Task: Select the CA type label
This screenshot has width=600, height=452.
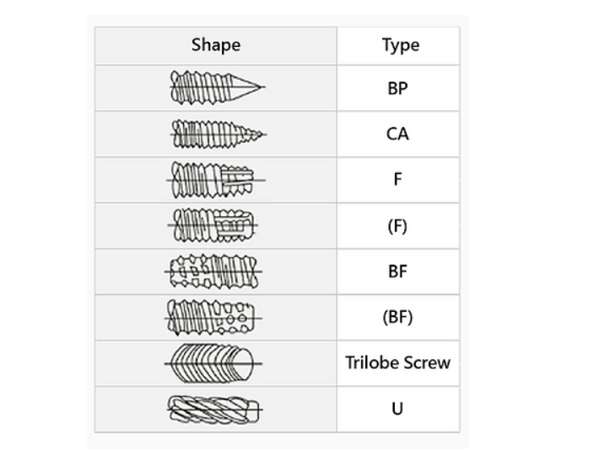Action: click(398, 134)
